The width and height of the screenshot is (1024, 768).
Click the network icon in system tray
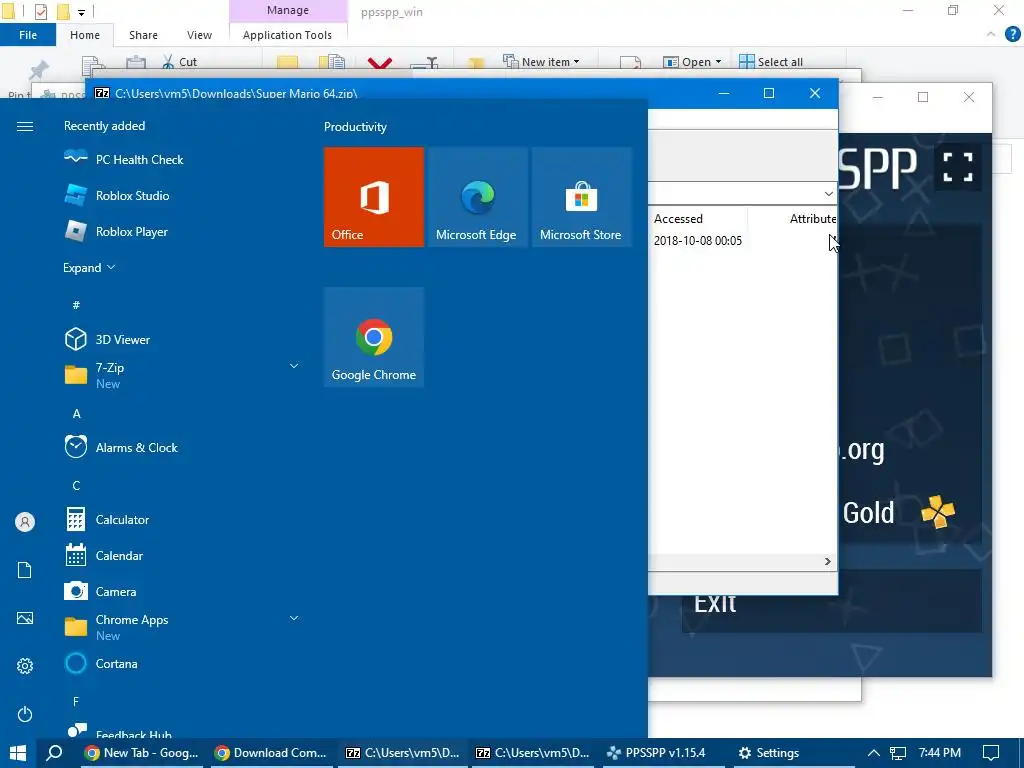(x=898, y=753)
